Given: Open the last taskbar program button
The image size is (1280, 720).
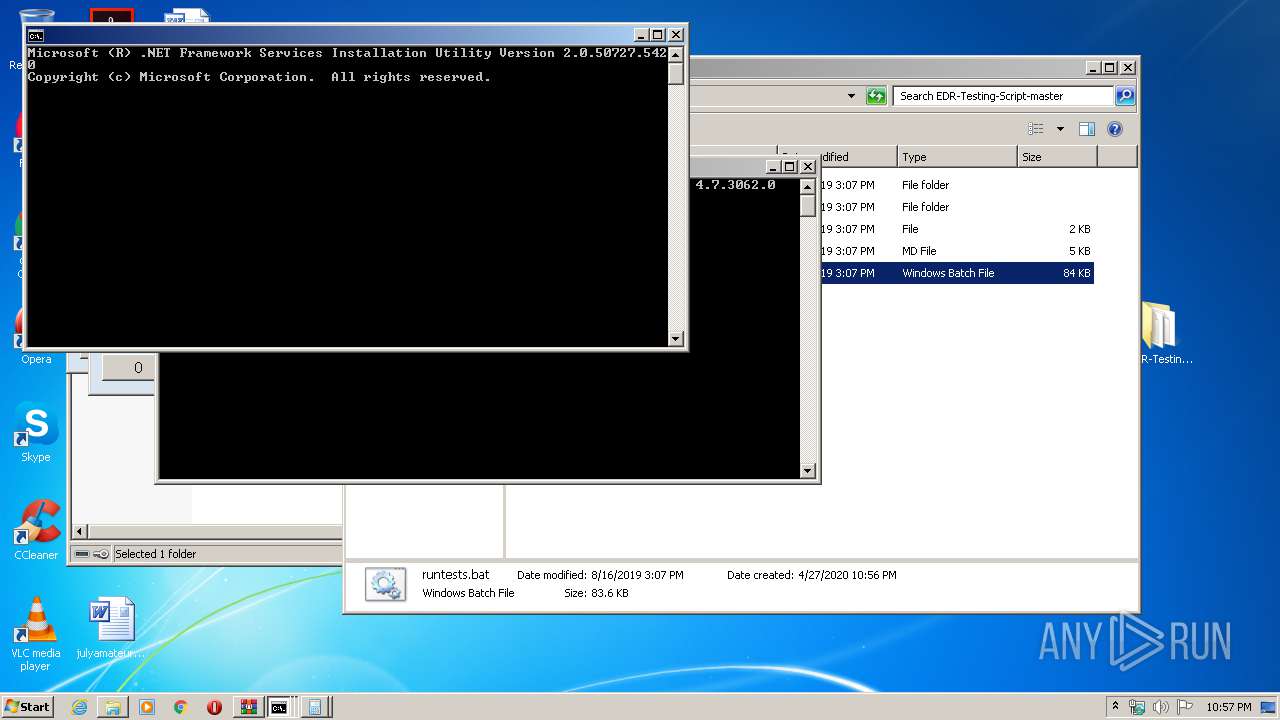Looking at the screenshot, I should pos(314,707).
